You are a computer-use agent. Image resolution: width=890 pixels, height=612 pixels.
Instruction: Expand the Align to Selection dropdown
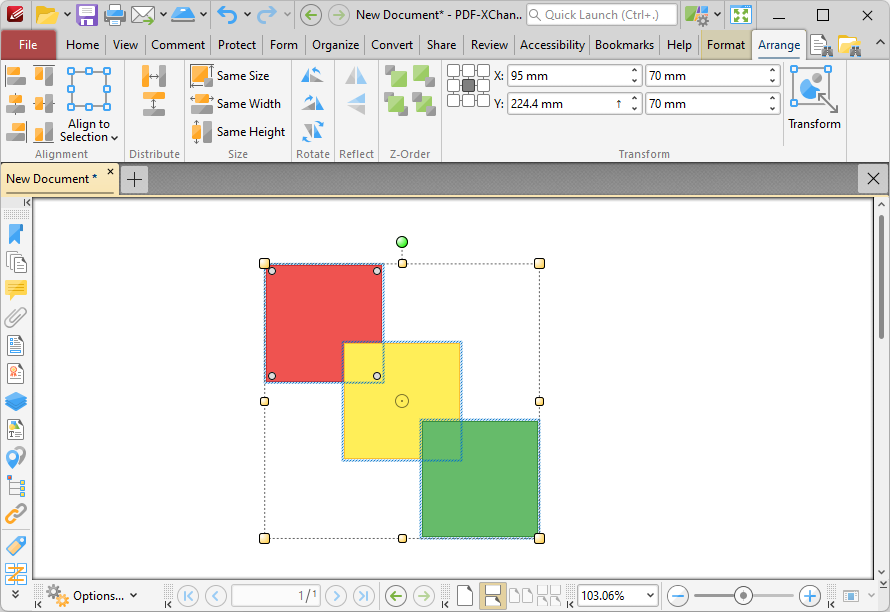[89, 131]
